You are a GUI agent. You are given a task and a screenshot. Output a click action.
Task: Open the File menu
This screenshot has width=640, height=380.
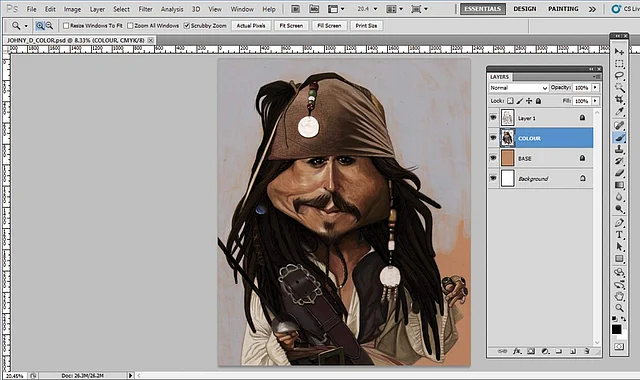point(31,9)
